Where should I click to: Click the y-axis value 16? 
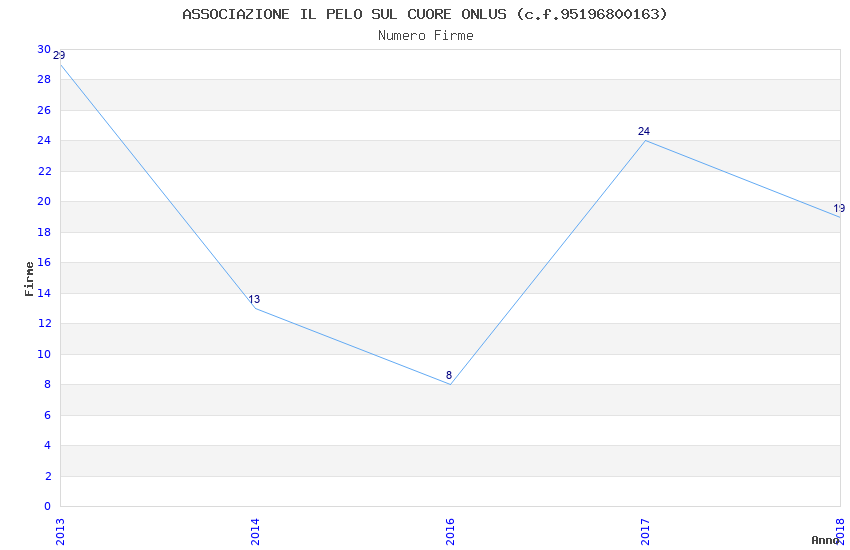coord(44,262)
